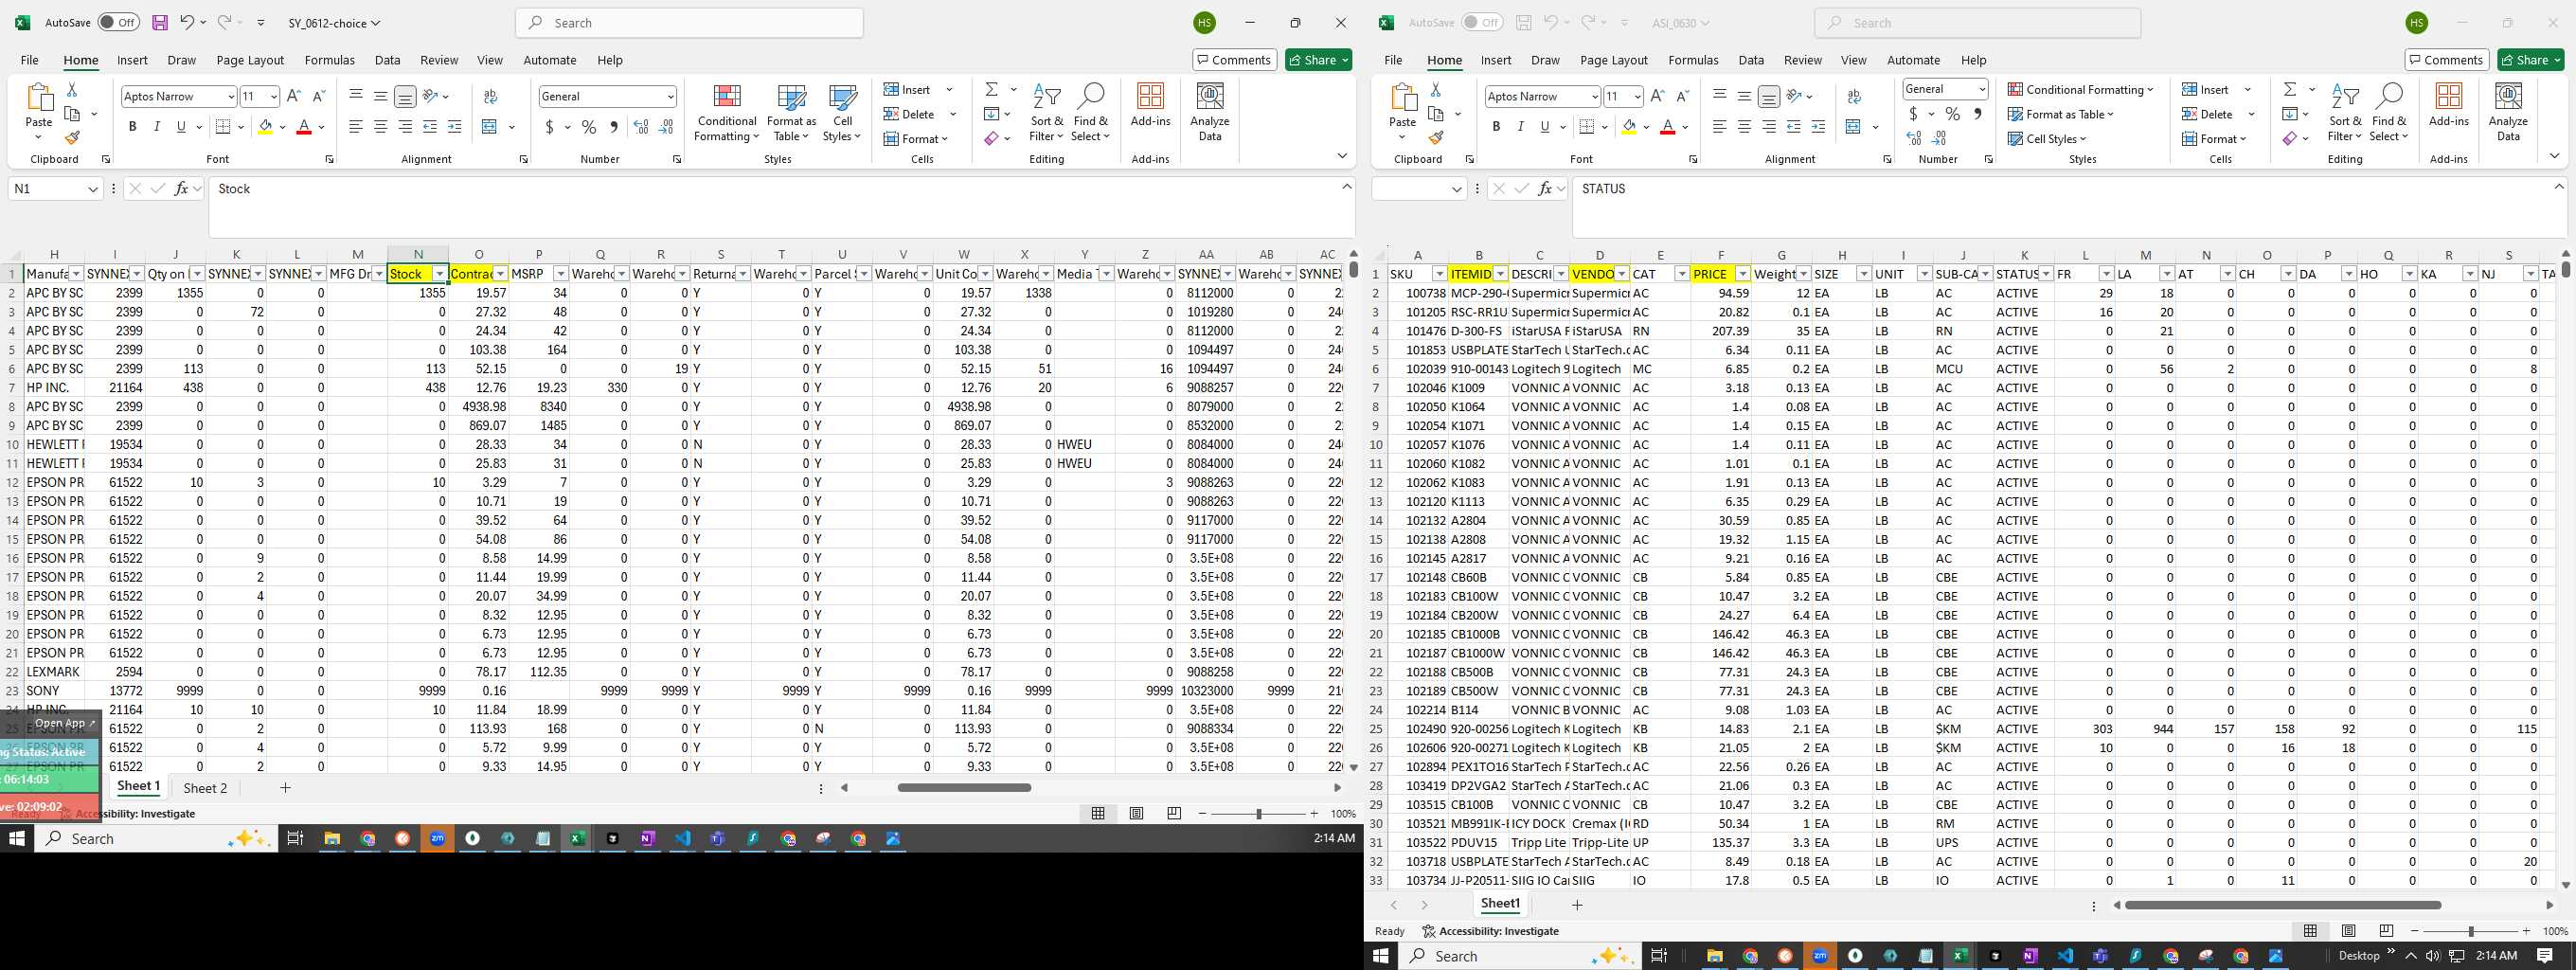Click zoom slider in ASI_0630 status bar
Viewport: 2576px width, 970px height.
pyautogui.click(x=2470, y=931)
